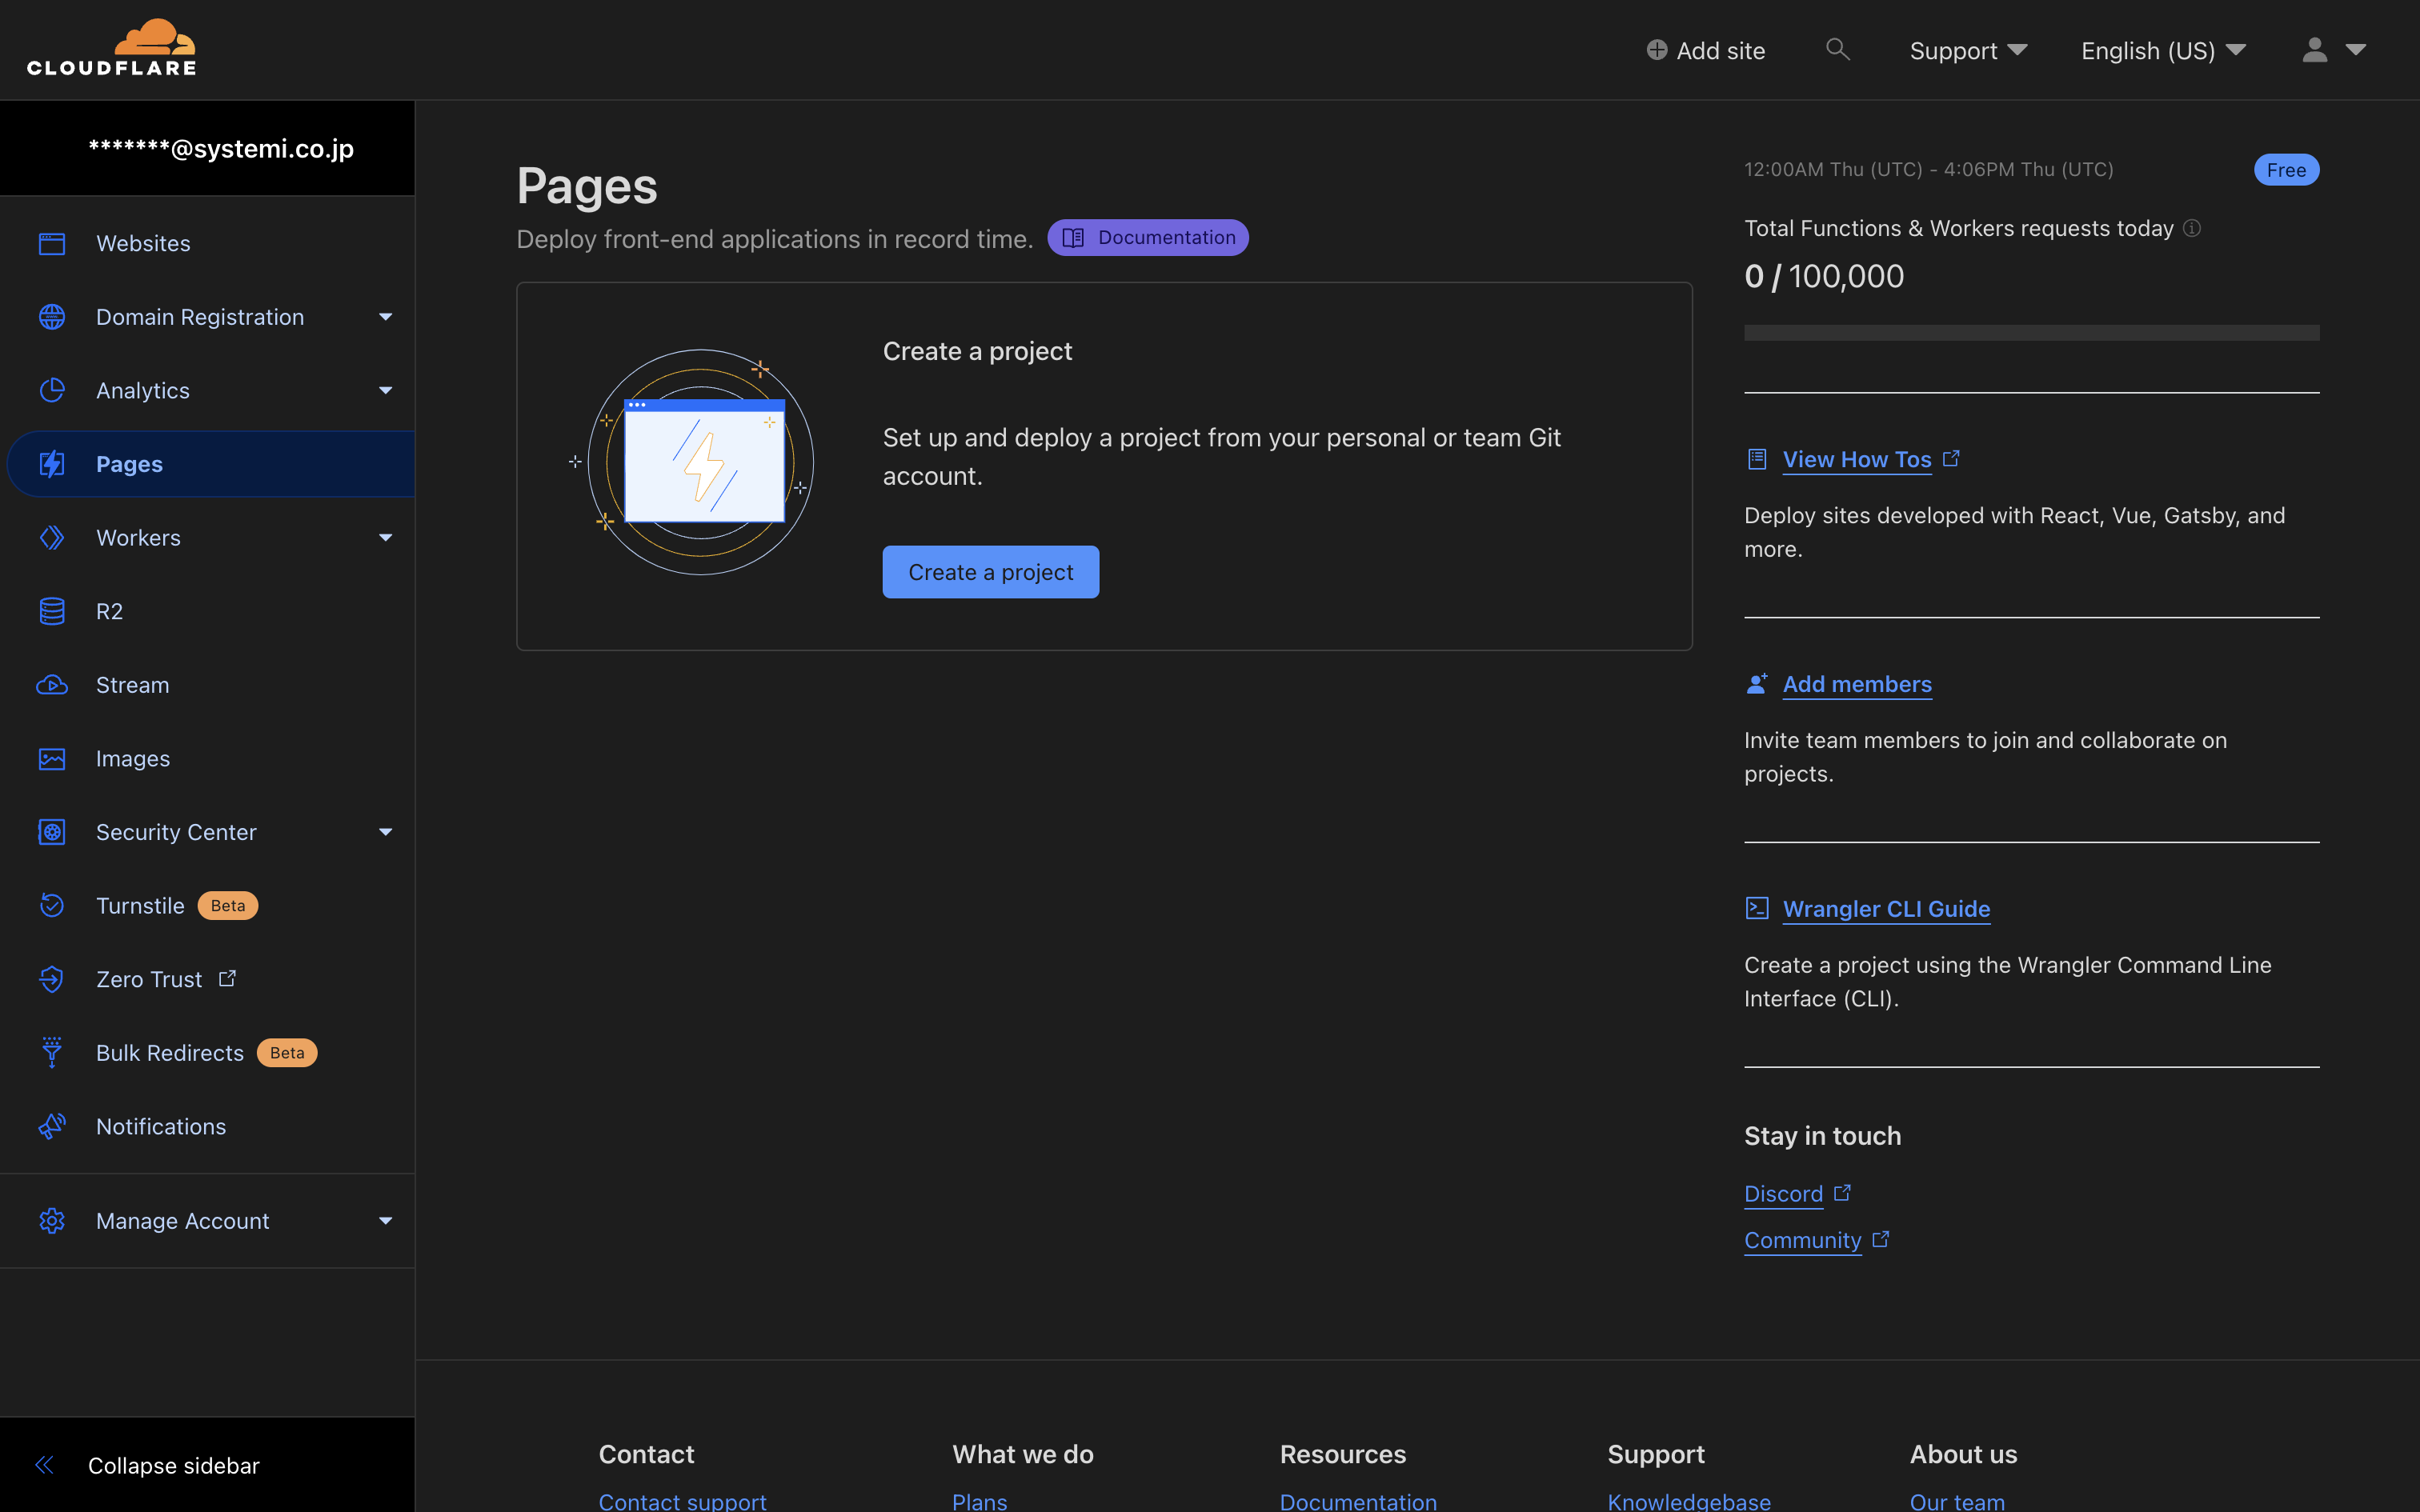Open the Support dropdown menu
Screen dimensions: 2420x1512
(1968, 50)
